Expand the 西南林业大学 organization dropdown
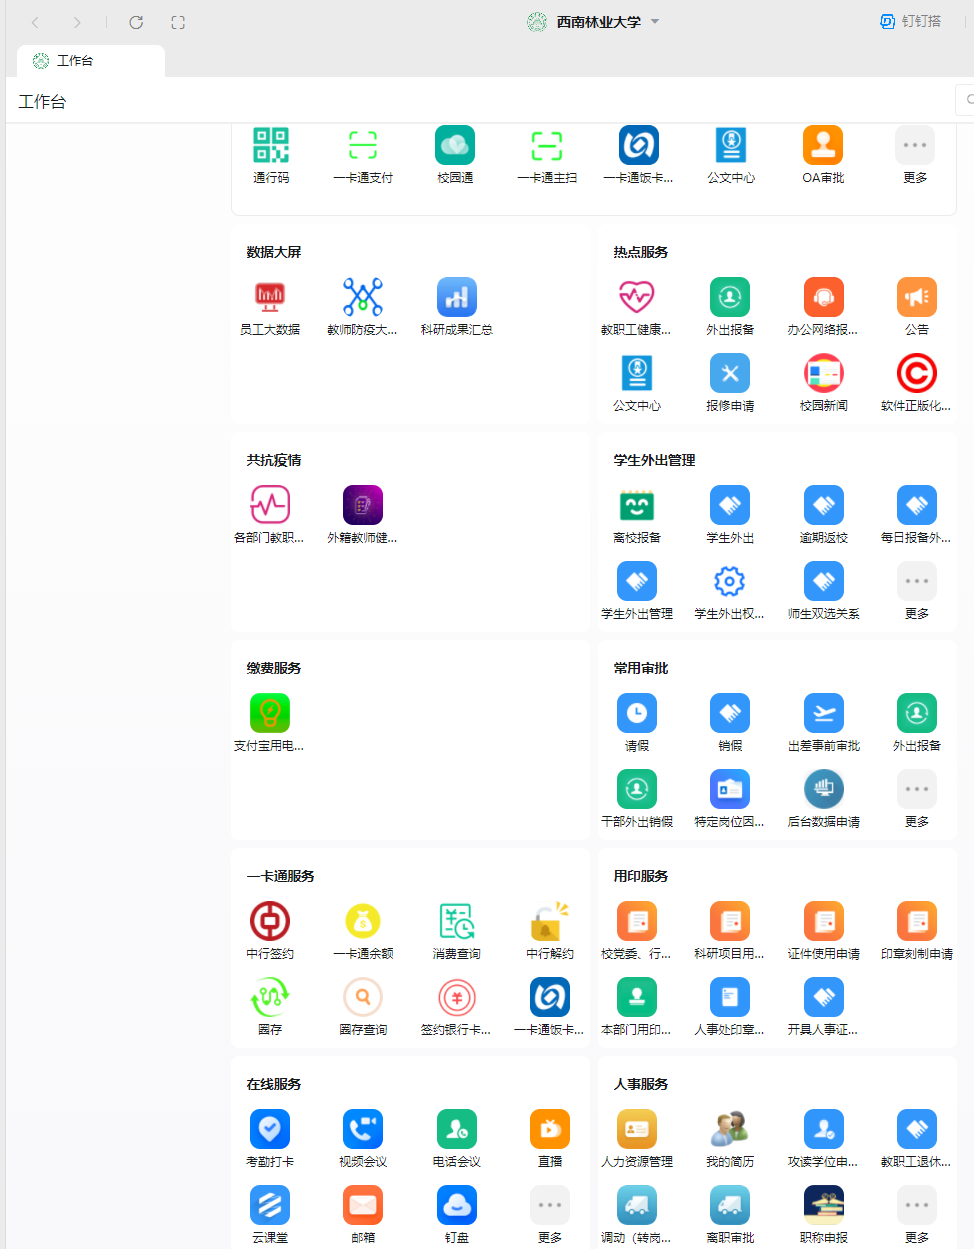 (x=655, y=22)
